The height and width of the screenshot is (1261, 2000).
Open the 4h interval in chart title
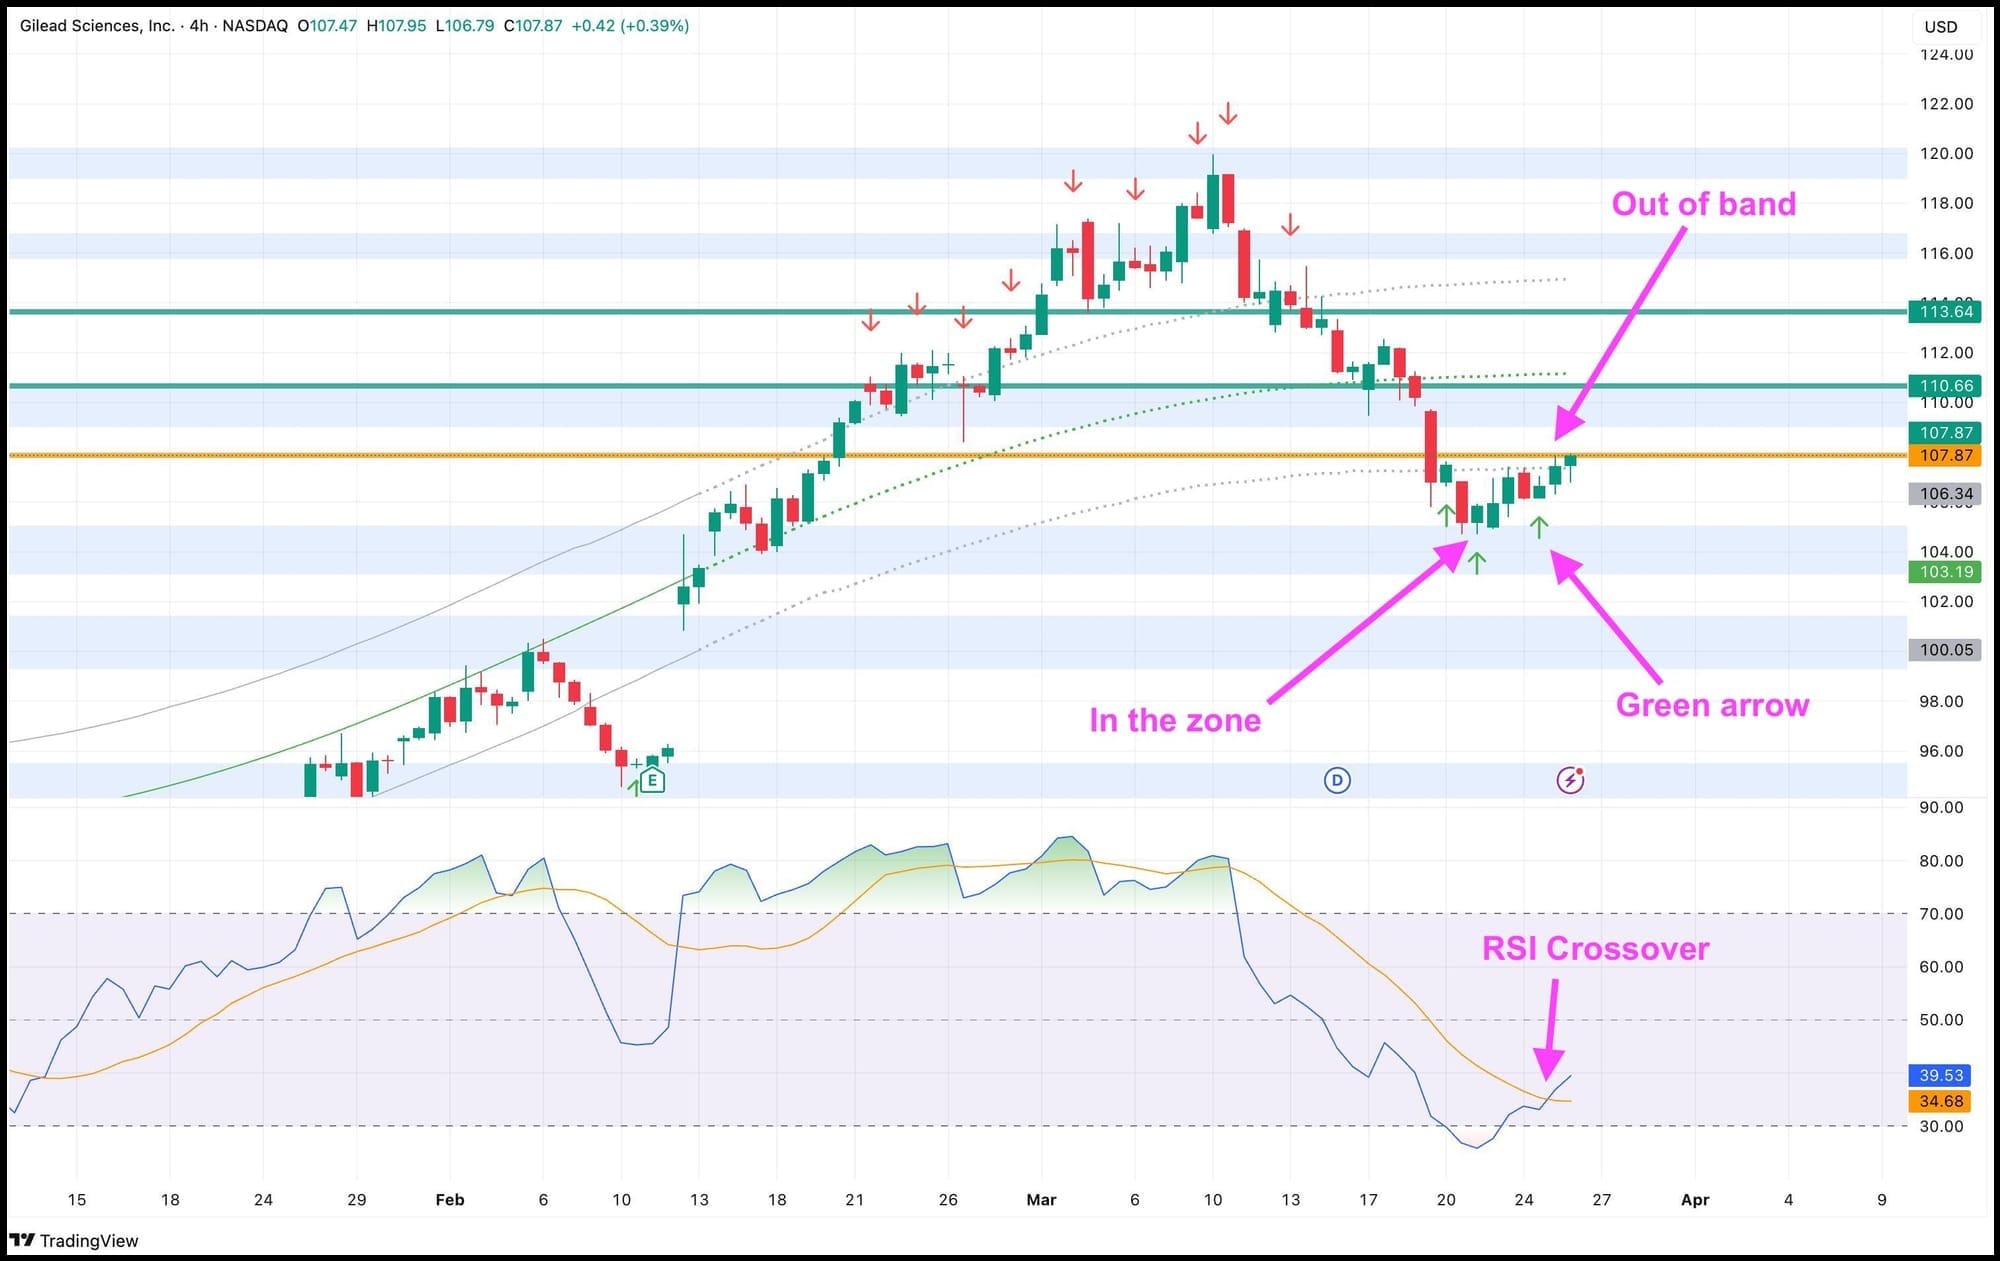pyautogui.click(x=199, y=26)
